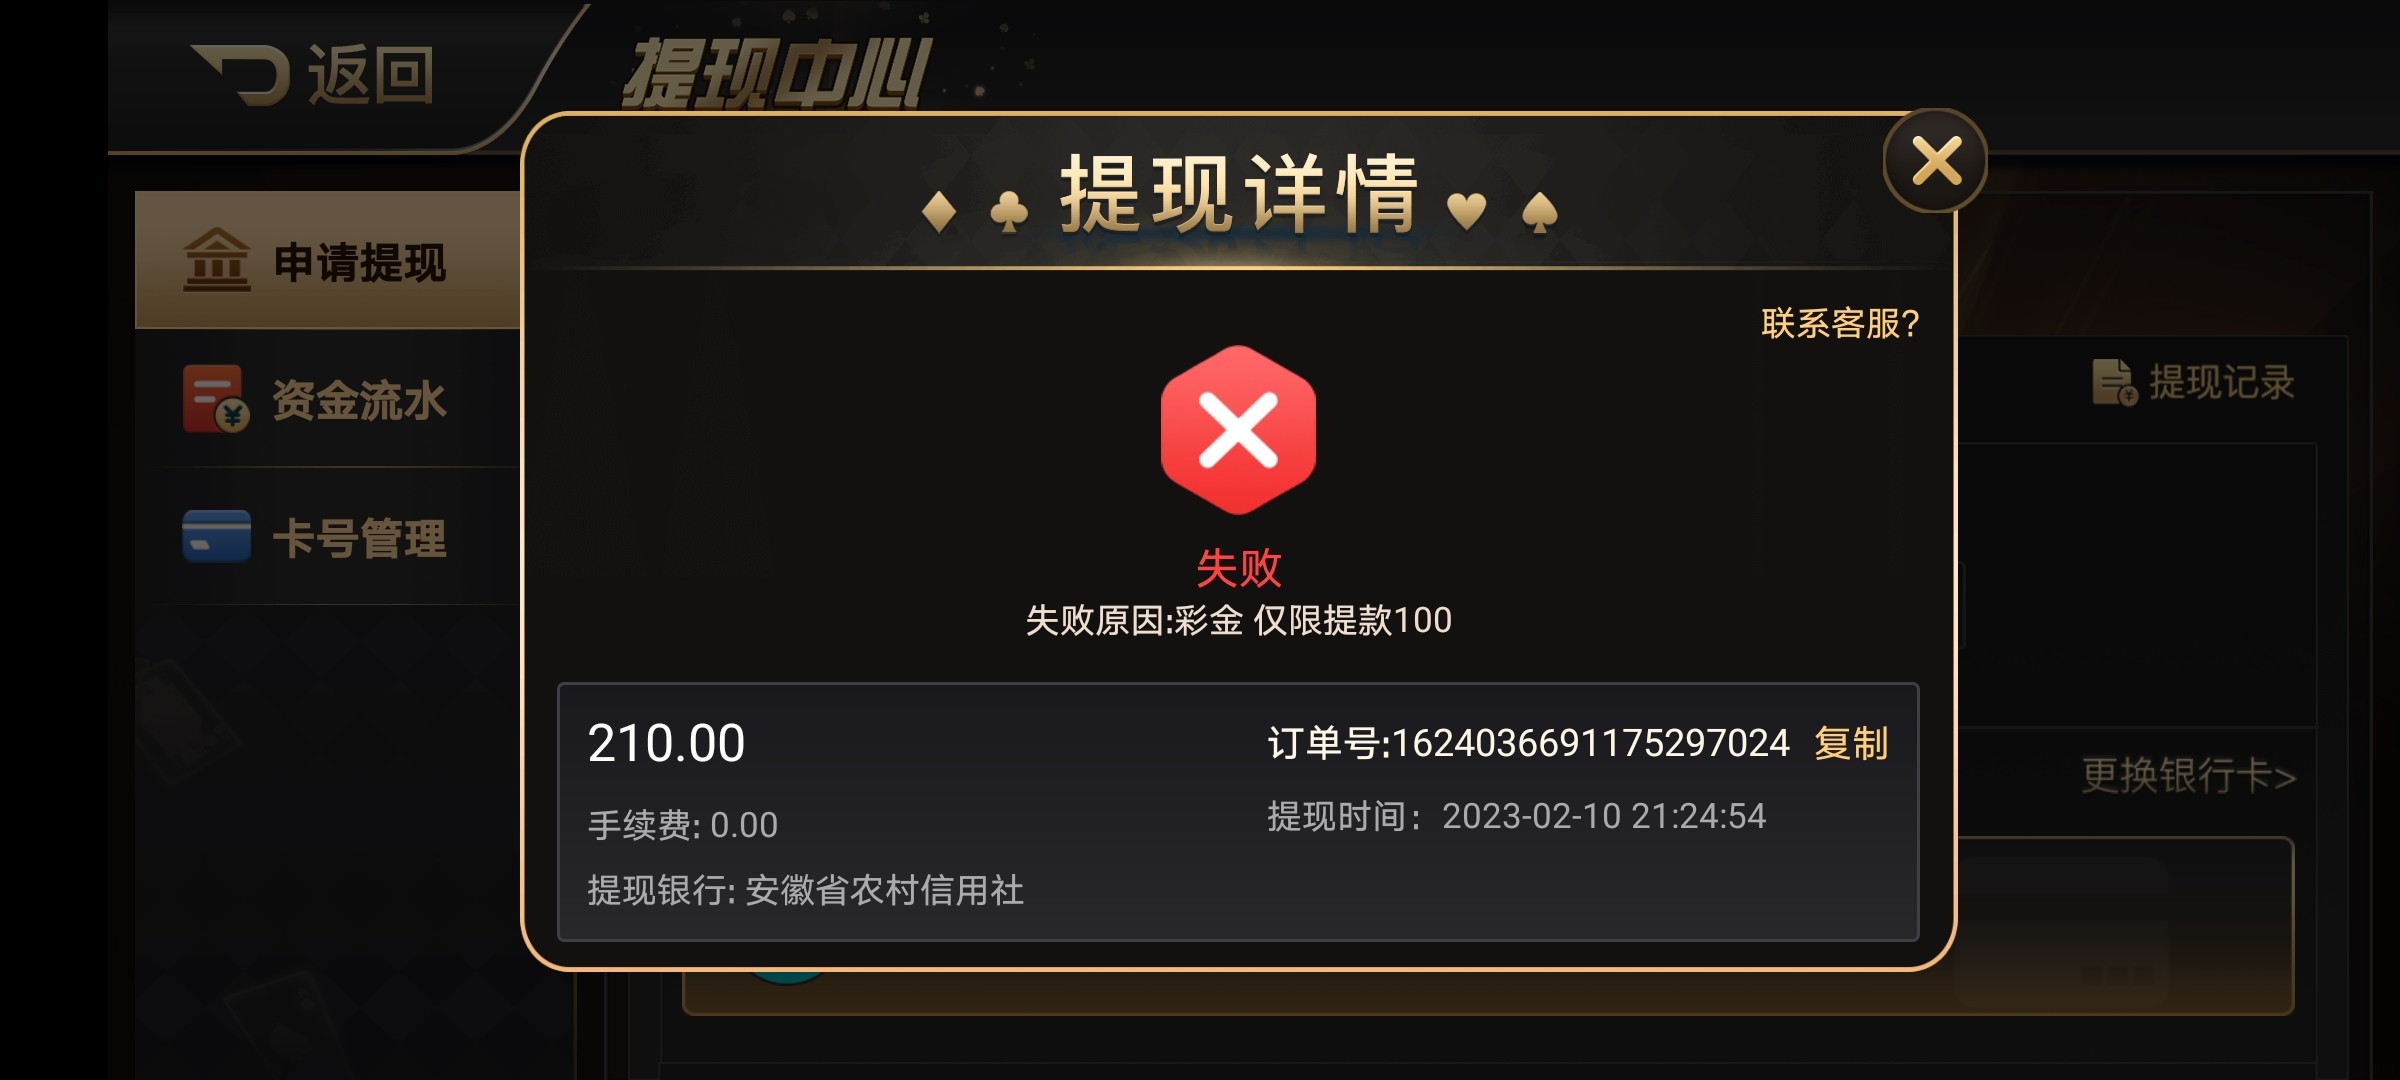The image size is (2400, 1080).
Task: Click the order number 1624036691175297024
Action: point(1590,743)
